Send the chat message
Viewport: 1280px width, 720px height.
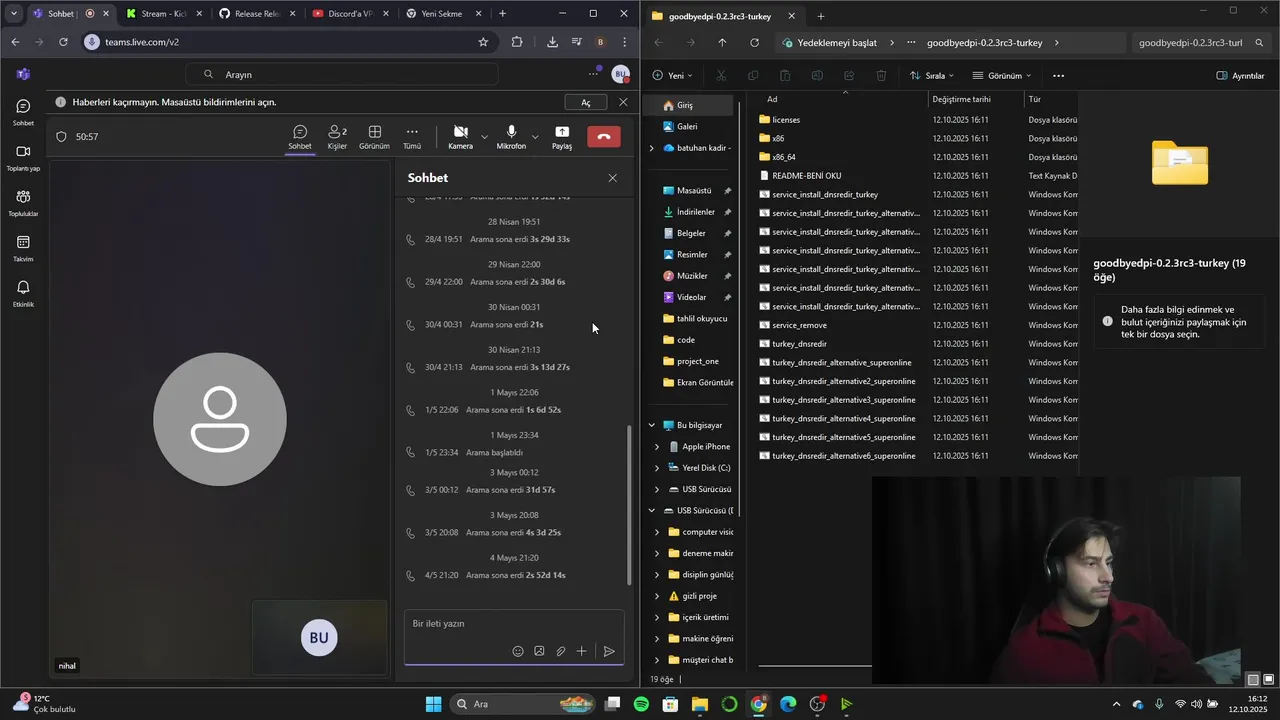click(609, 651)
